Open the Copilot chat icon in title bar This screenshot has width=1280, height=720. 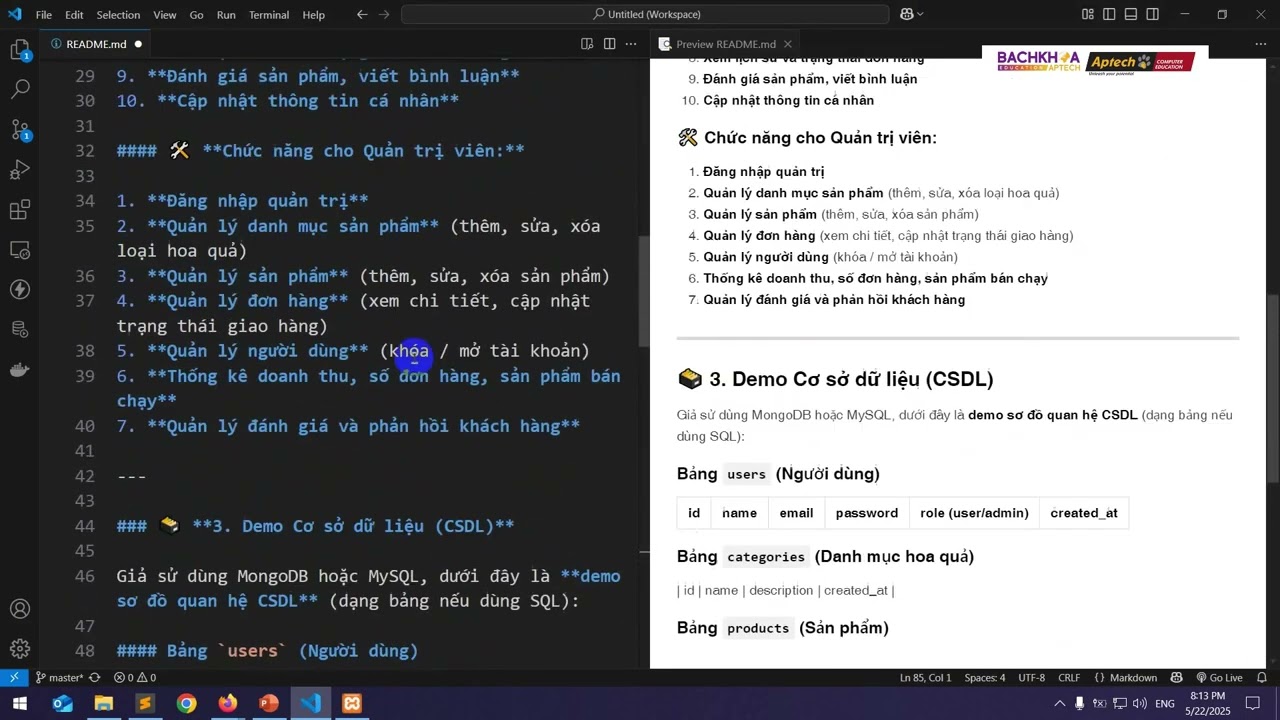click(906, 14)
